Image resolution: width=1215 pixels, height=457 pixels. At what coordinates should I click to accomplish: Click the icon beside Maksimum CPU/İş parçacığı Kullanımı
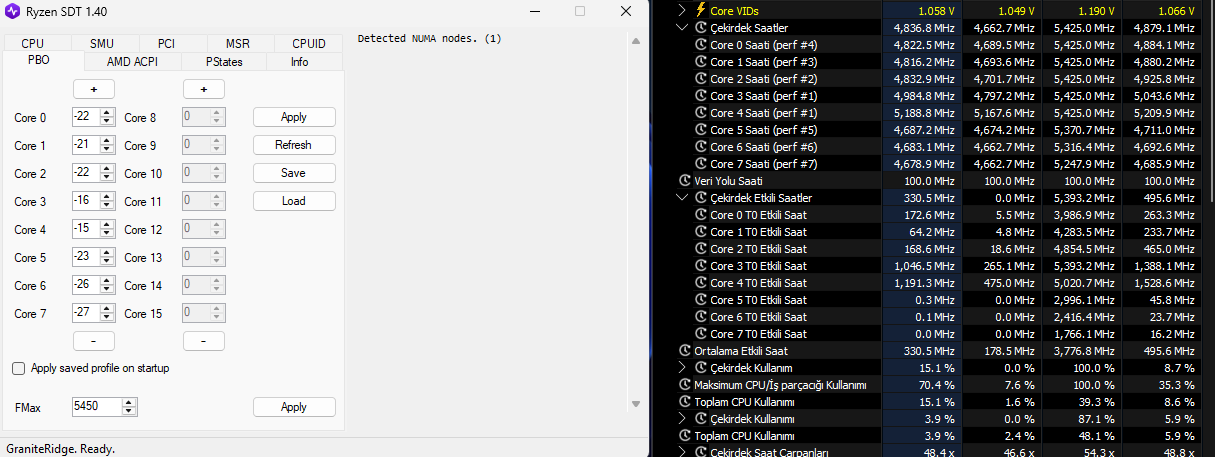[x=684, y=385]
